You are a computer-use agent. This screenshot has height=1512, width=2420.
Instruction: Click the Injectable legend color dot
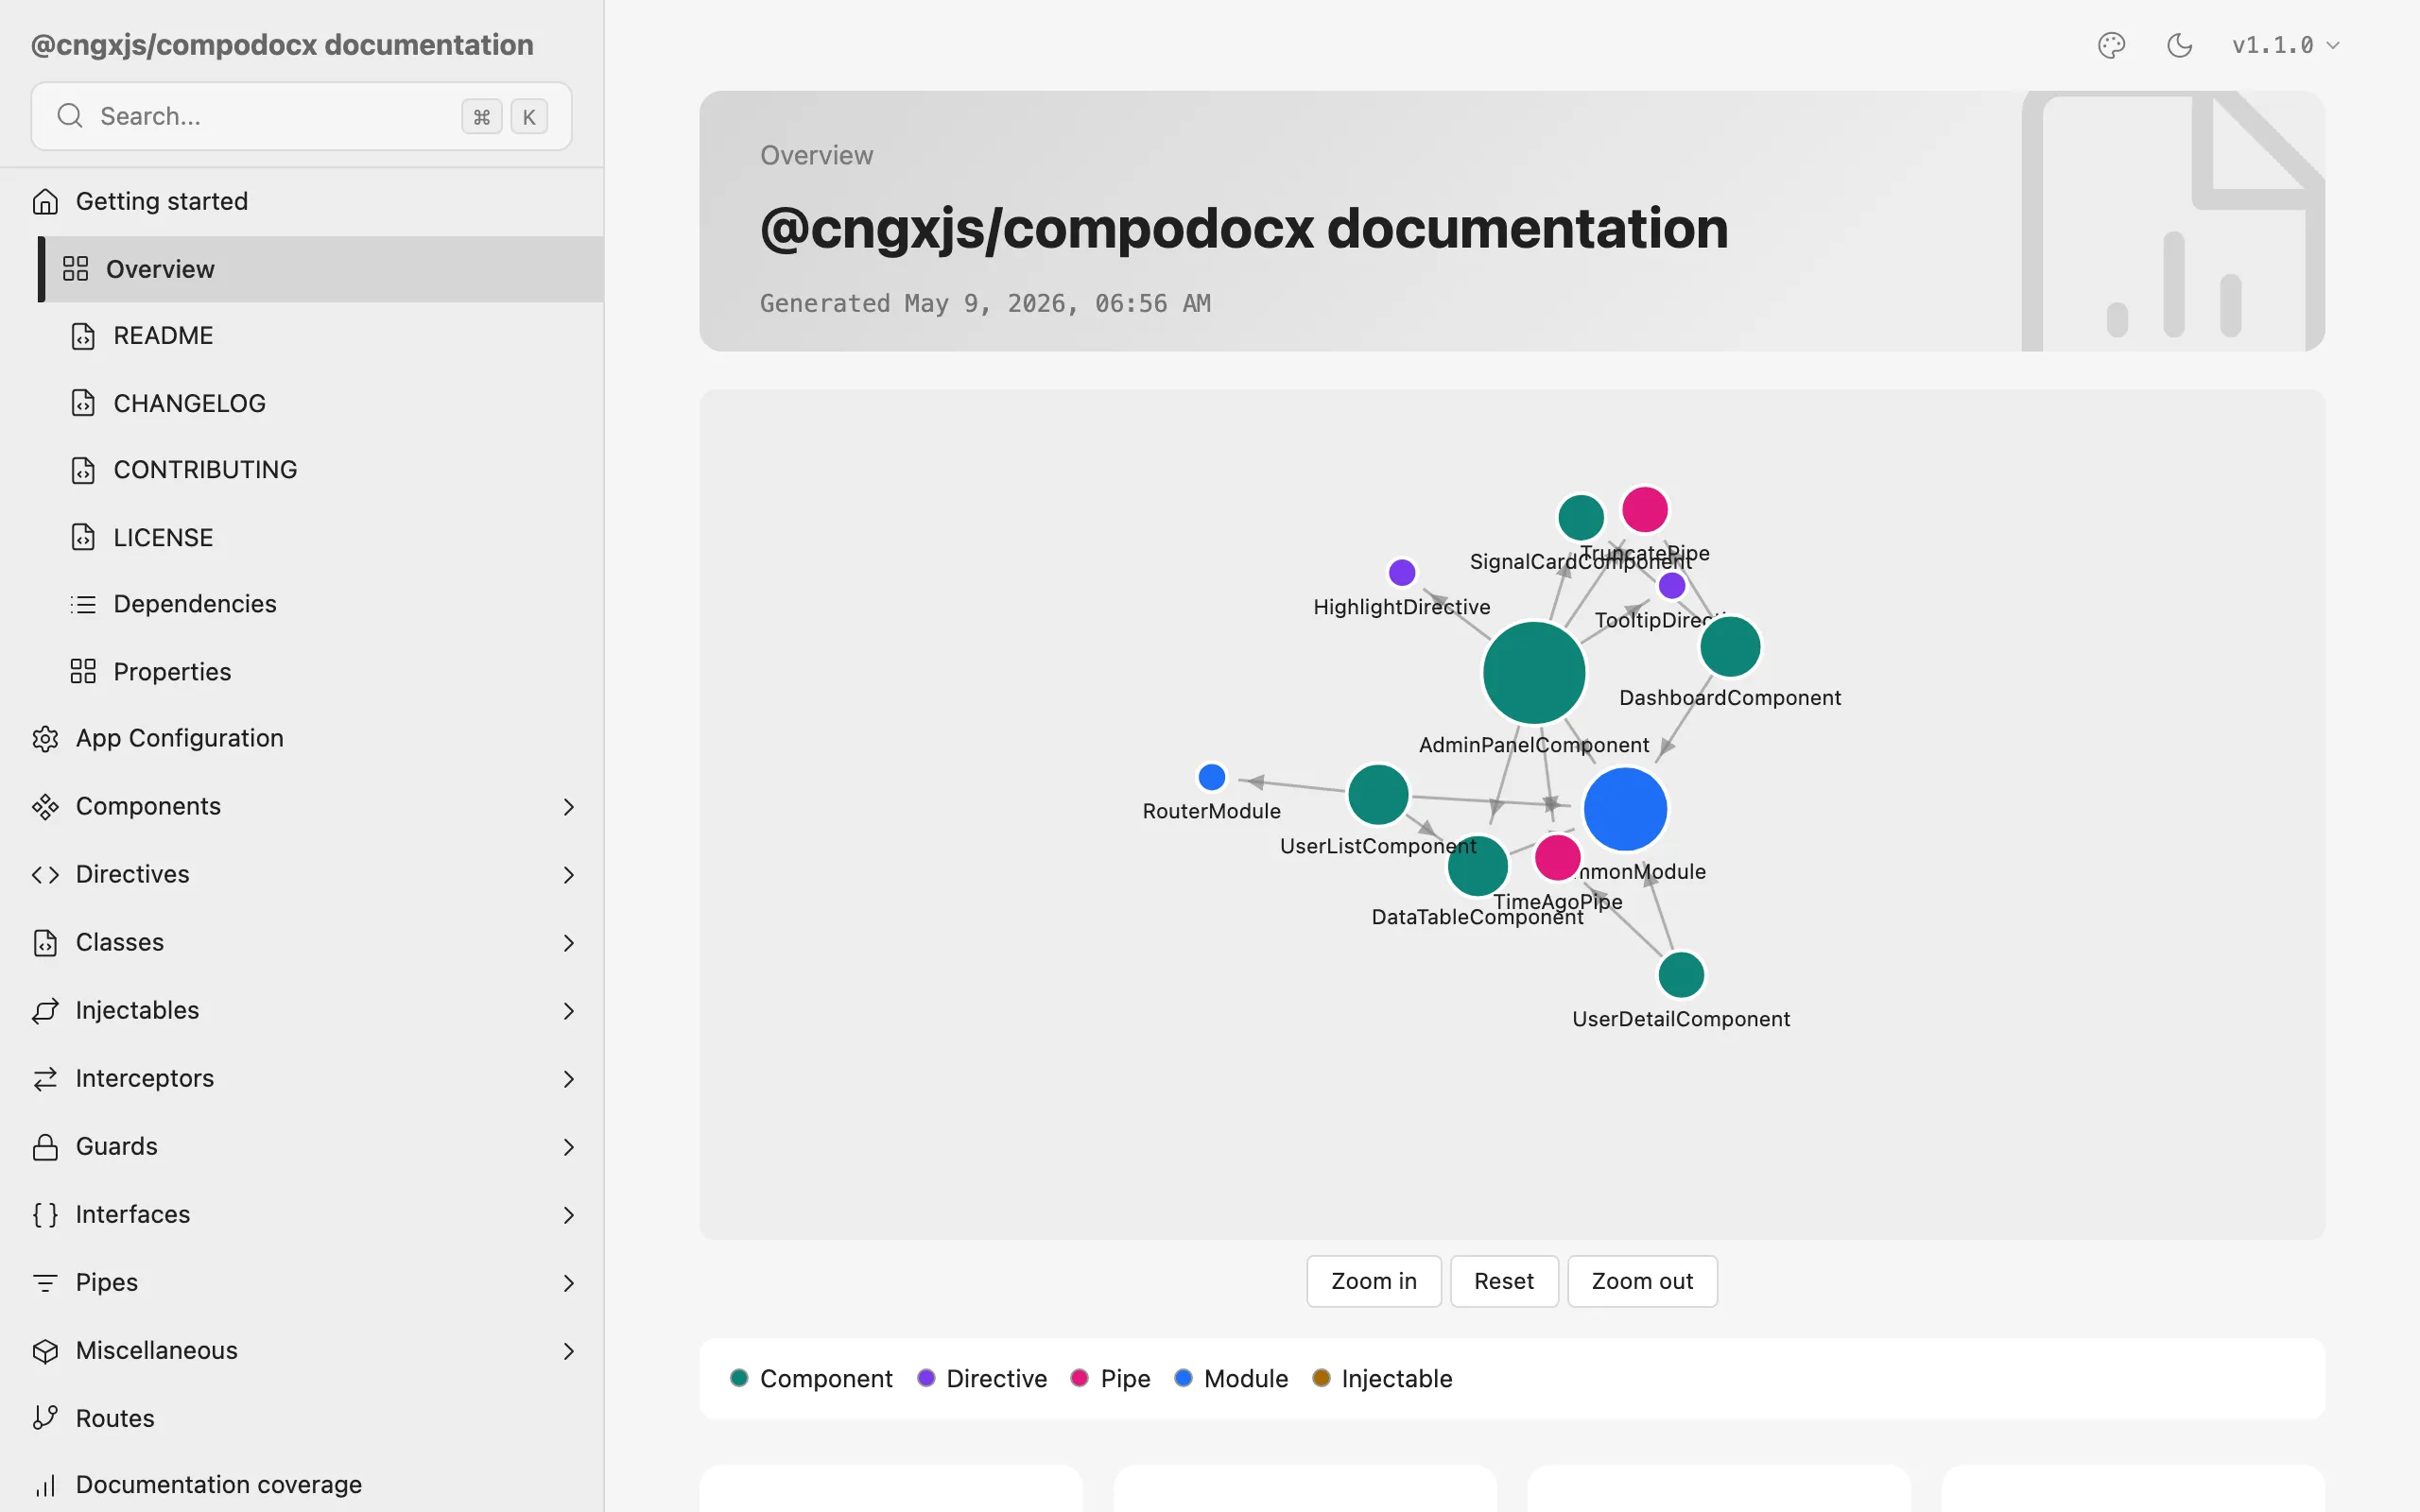(x=1321, y=1378)
